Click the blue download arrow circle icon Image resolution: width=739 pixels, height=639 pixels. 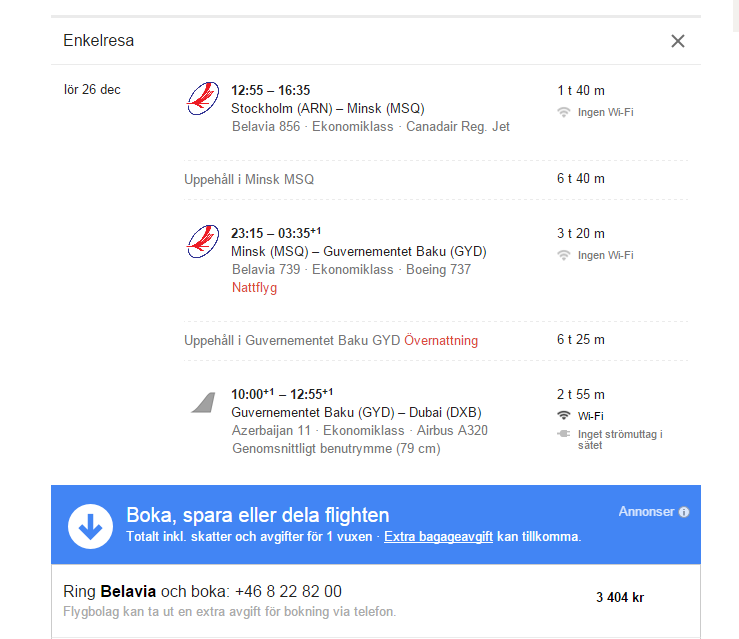pos(90,525)
